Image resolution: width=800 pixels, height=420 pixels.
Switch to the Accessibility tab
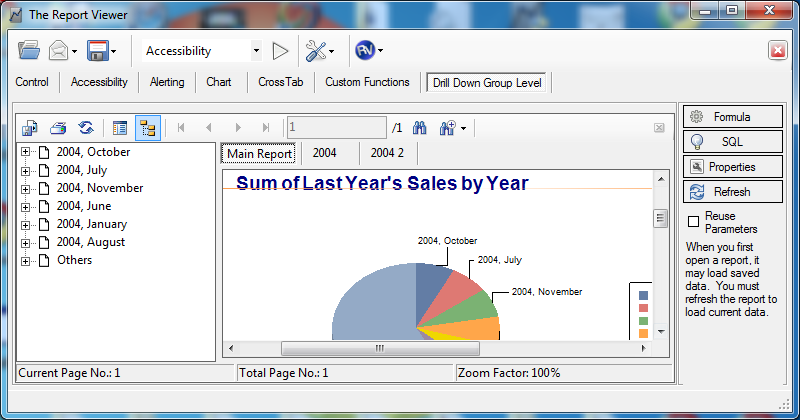(99, 82)
